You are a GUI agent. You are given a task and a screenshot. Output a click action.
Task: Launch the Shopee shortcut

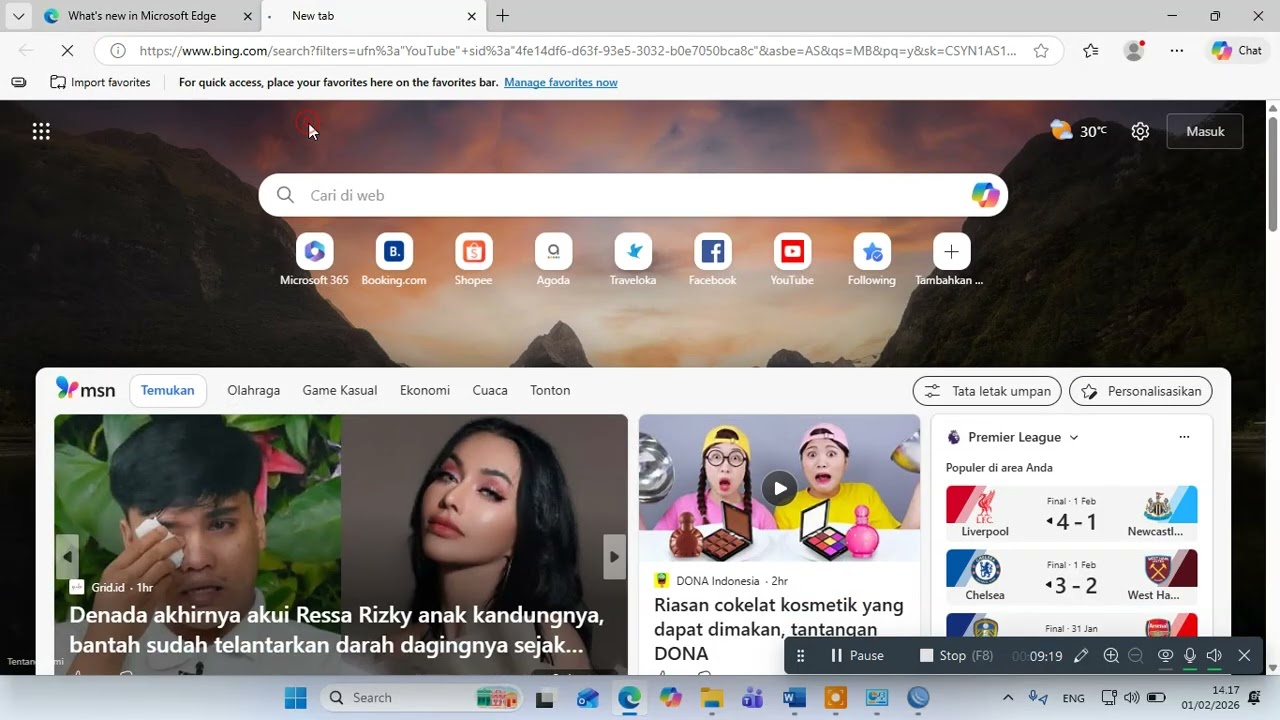tap(473, 260)
